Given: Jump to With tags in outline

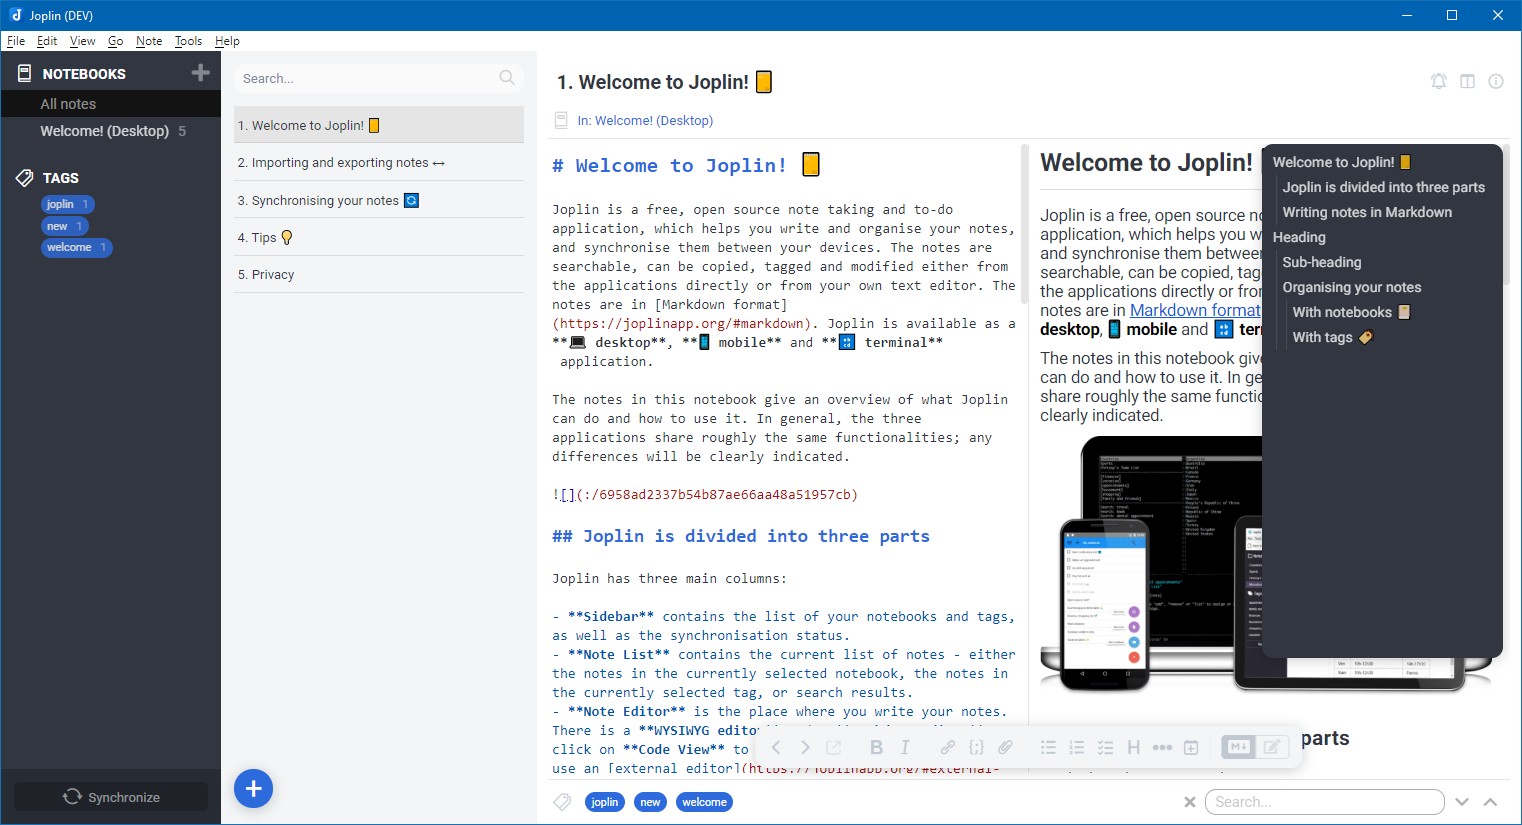Looking at the screenshot, I should [x=1333, y=337].
